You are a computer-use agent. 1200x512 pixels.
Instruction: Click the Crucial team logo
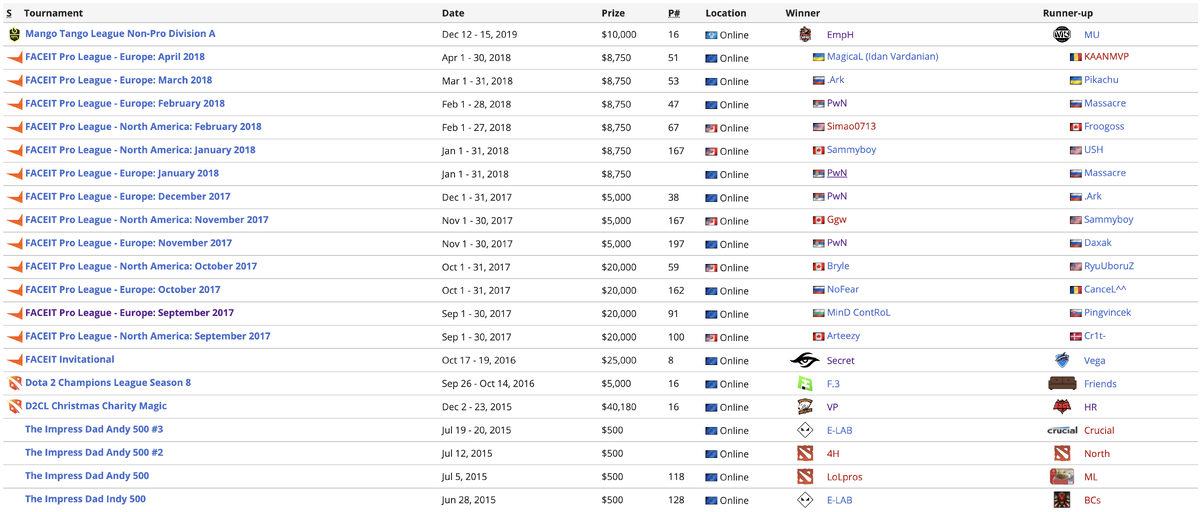[1062, 431]
